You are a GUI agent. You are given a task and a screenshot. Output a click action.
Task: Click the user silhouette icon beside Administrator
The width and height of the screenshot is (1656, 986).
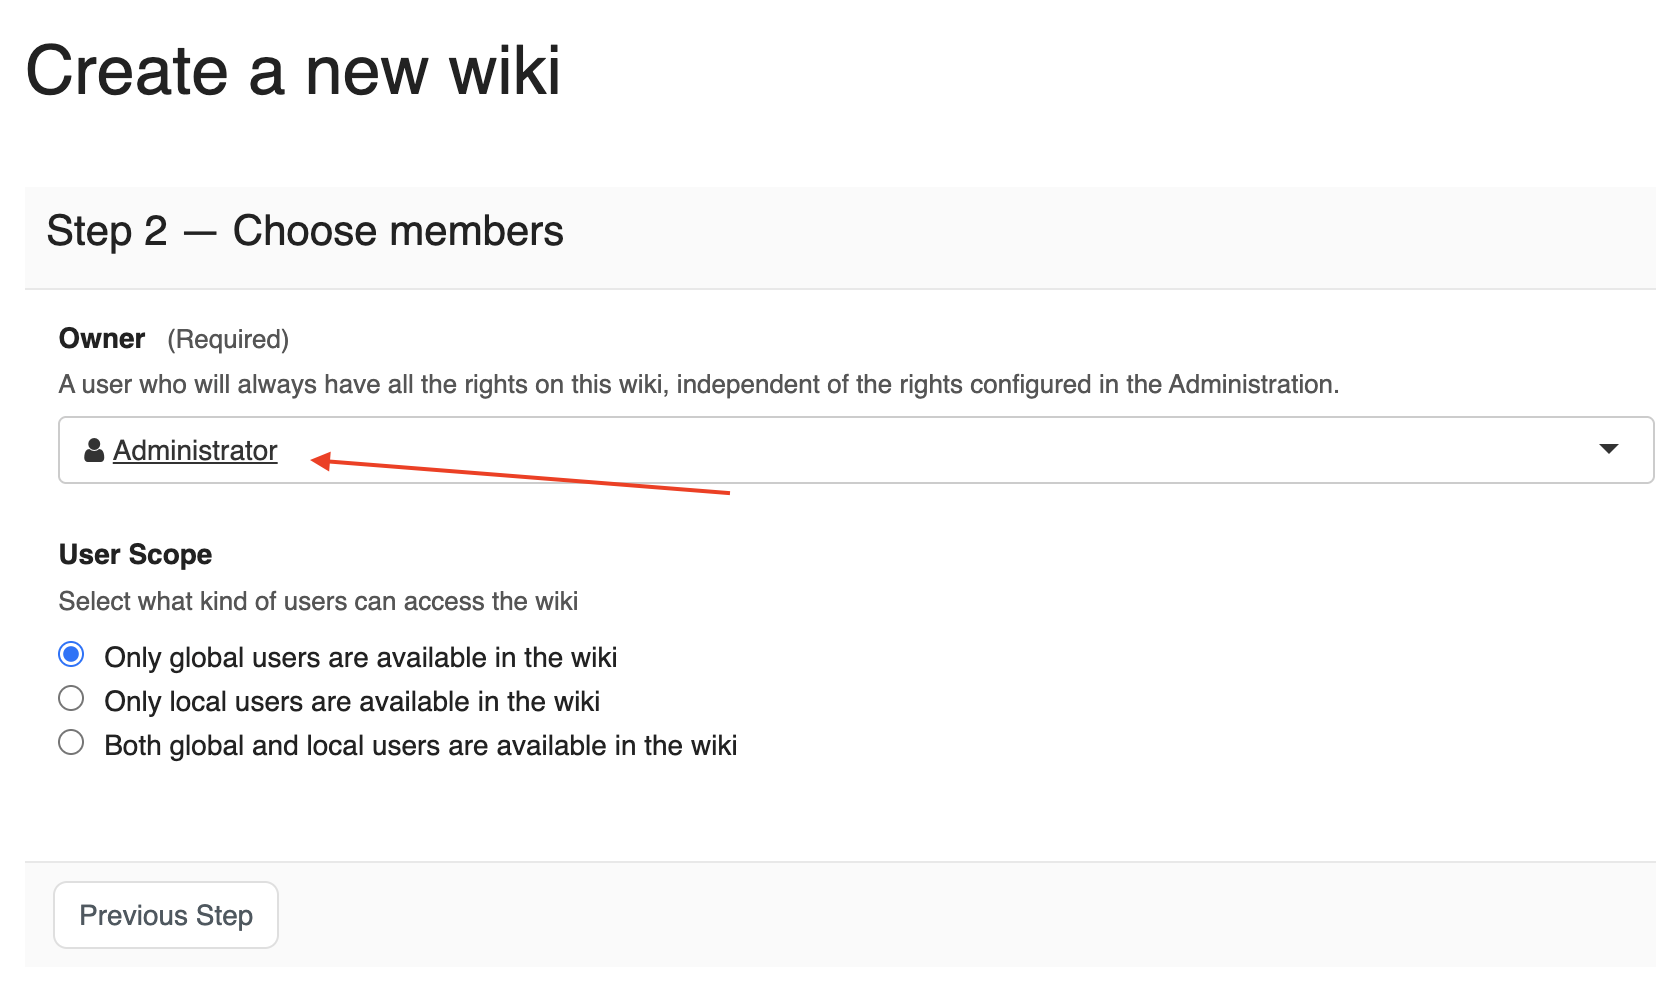(94, 451)
